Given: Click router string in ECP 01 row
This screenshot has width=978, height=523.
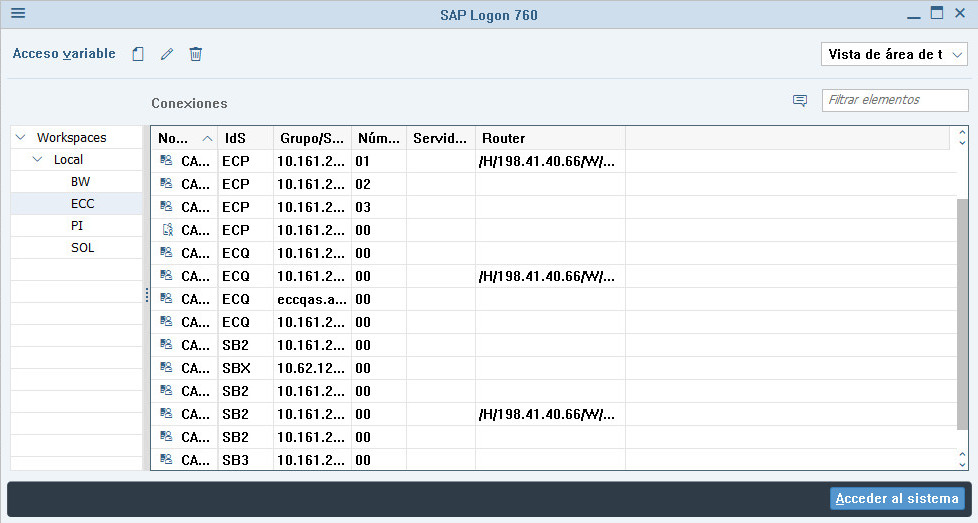Looking at the screenshot, I should point(547,161).
